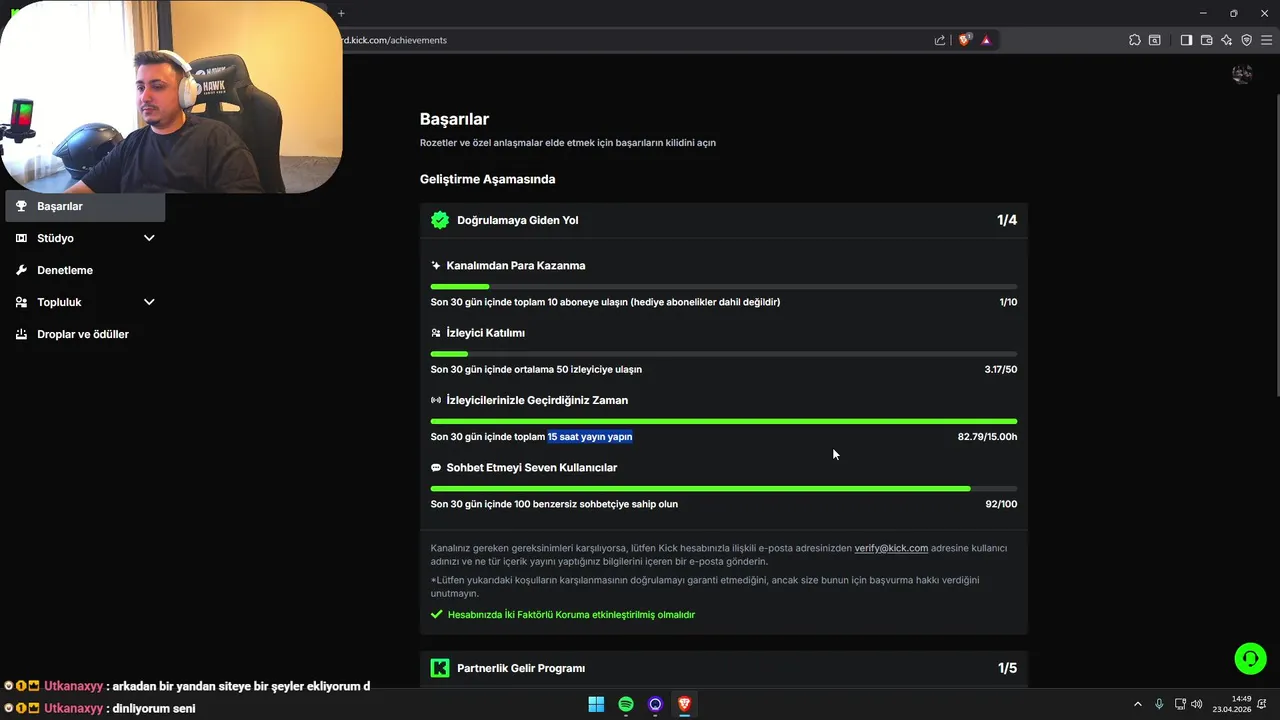The image size is (1280, 720).
Task: Open Spotify from the taskbar
Action: point(626,704)
